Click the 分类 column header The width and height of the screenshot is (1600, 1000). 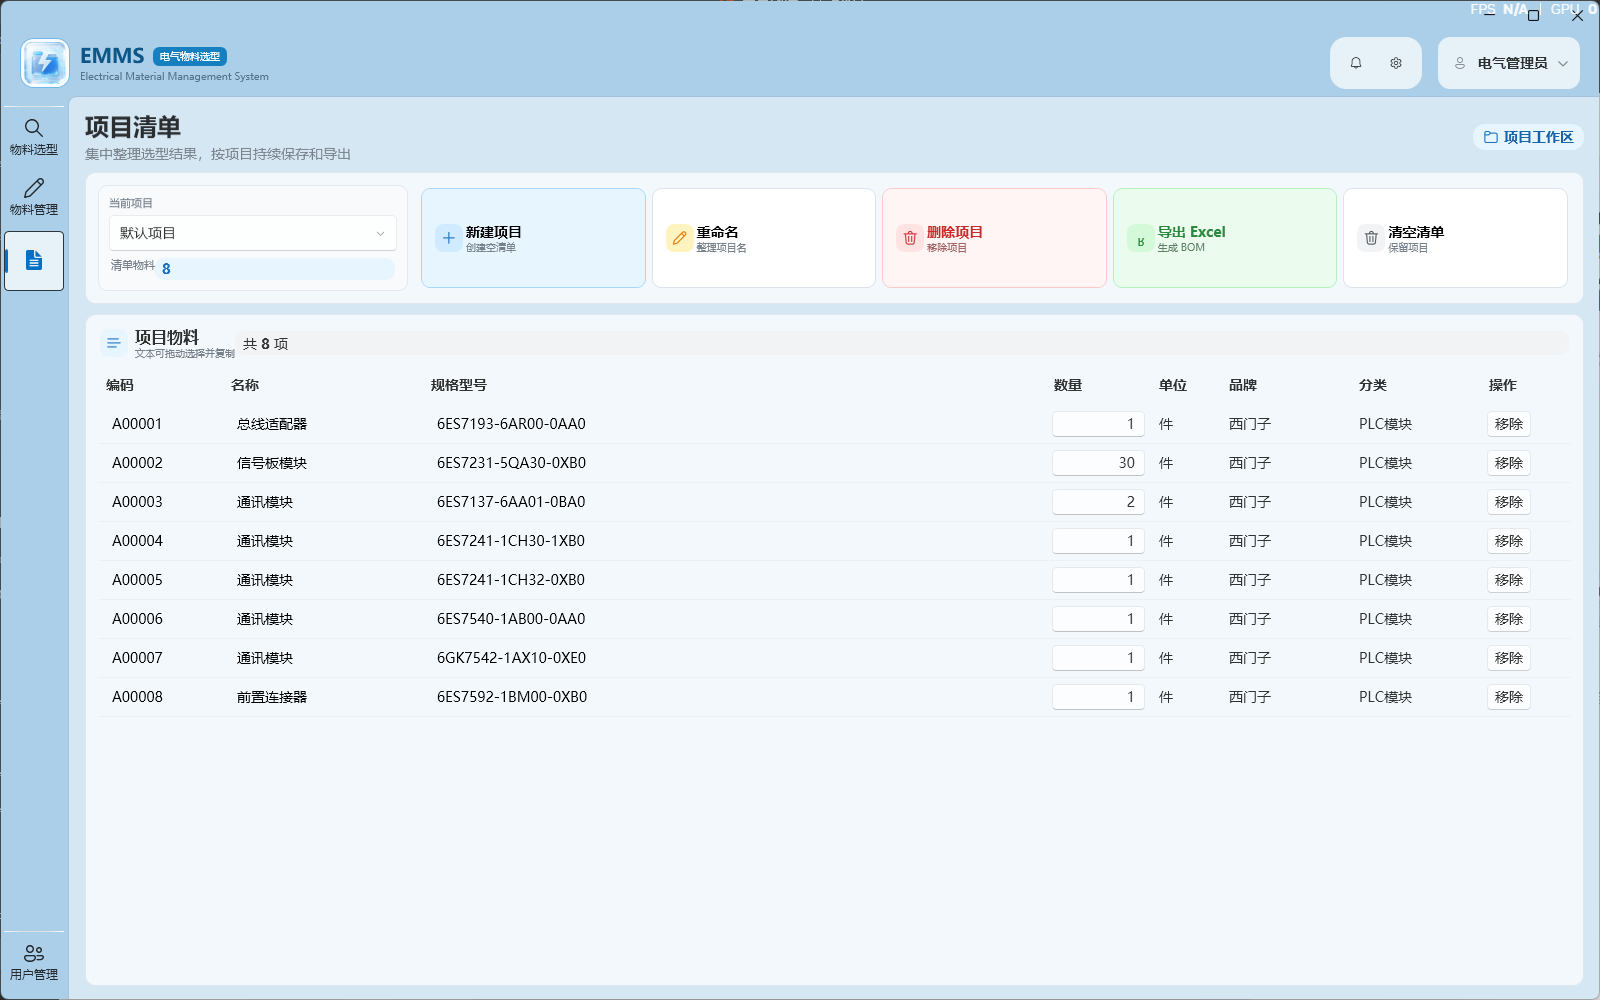point(1373,385)
